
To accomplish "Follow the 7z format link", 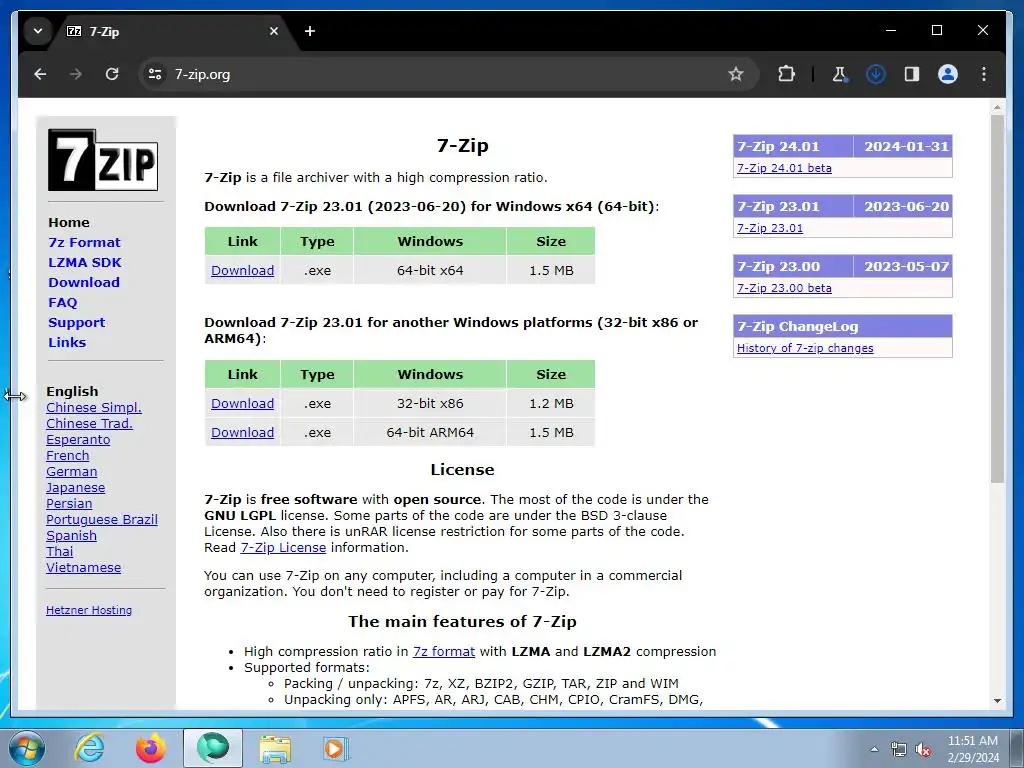I will [x=443, y=651].
